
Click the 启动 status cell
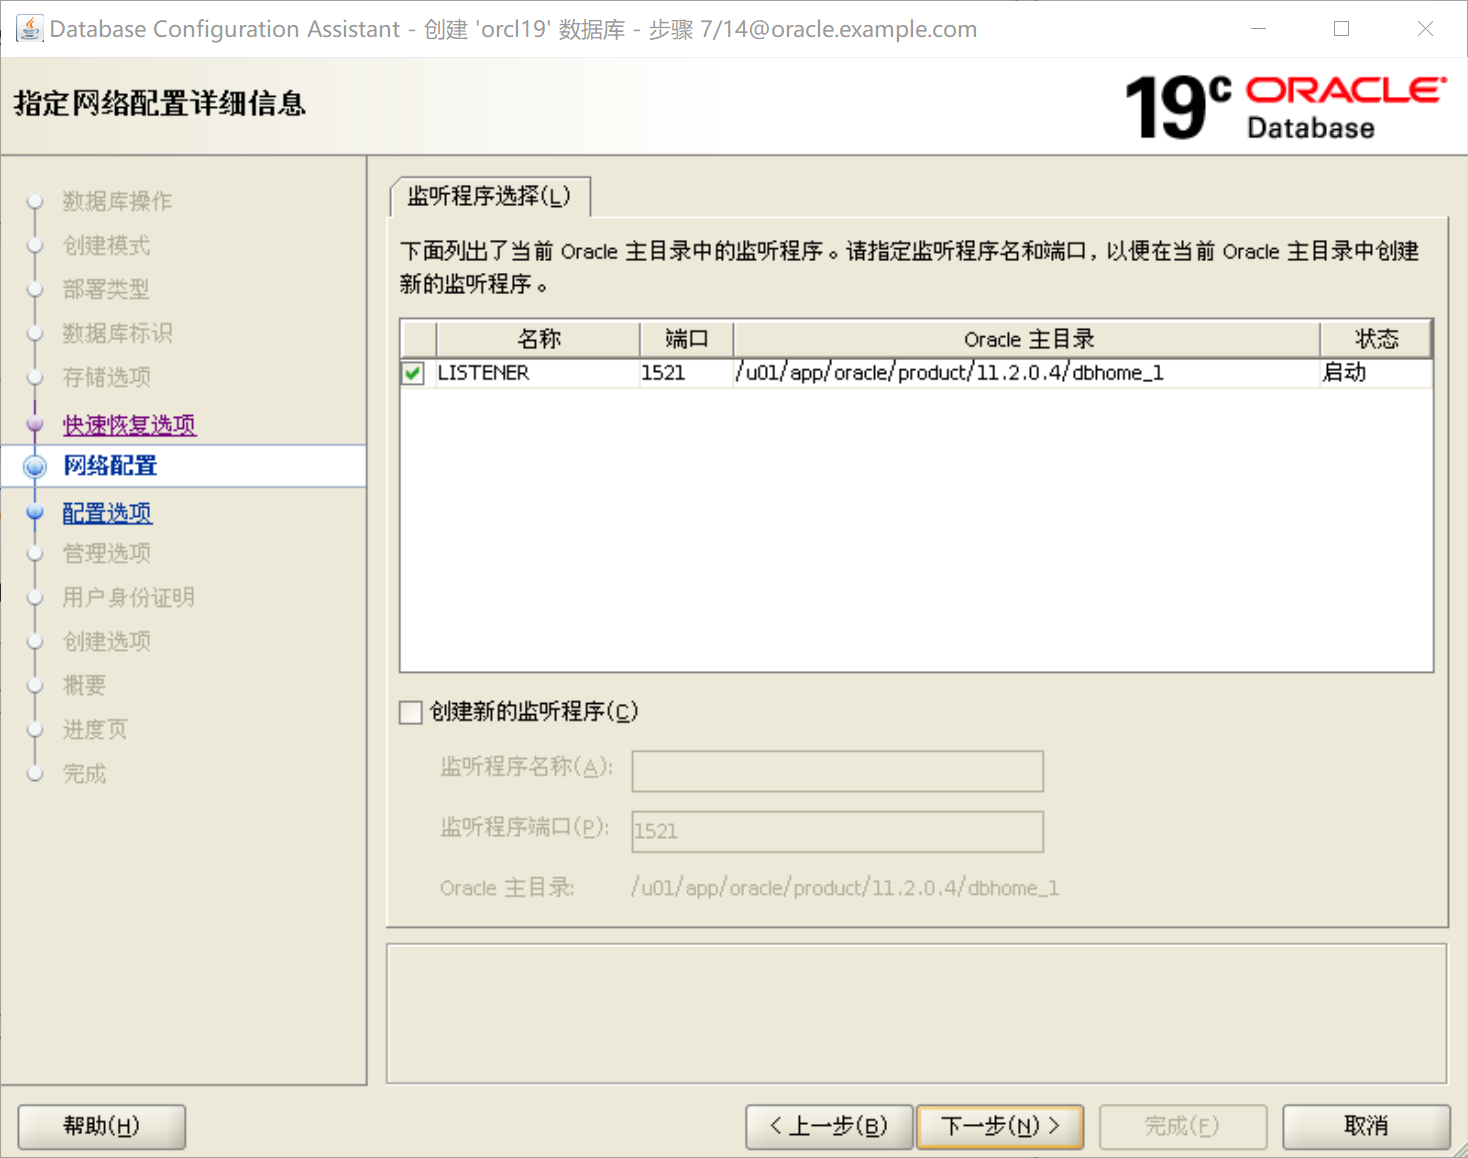pos(1376,373)
